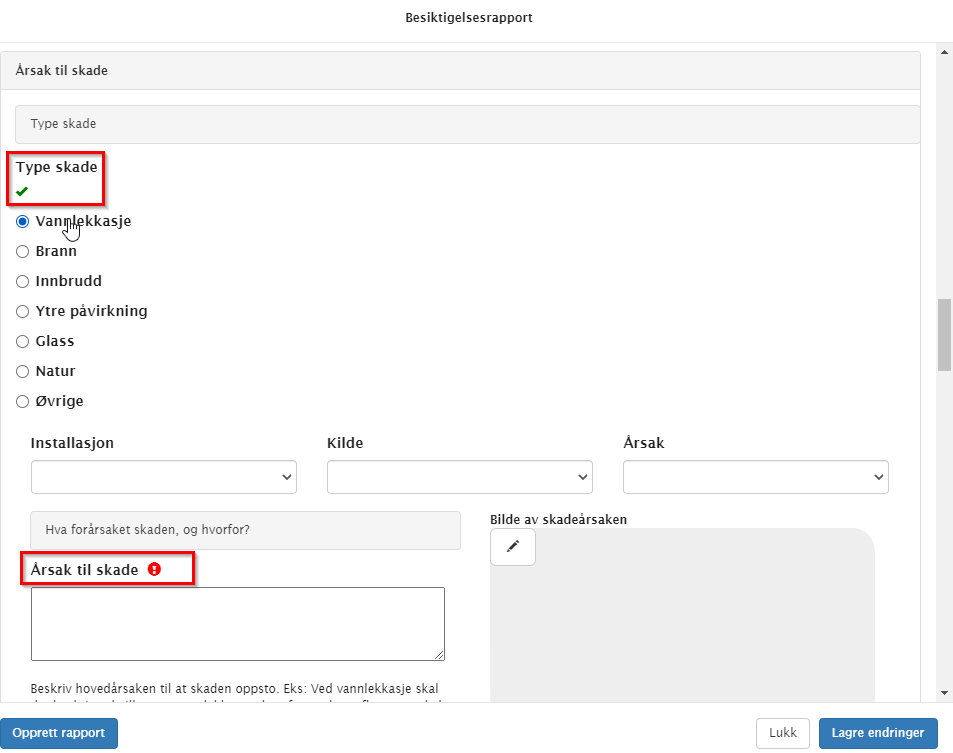This screenshot has height=753, width=953.
Task: Expand the Kilde dropdown list
Action: [459, 477]
